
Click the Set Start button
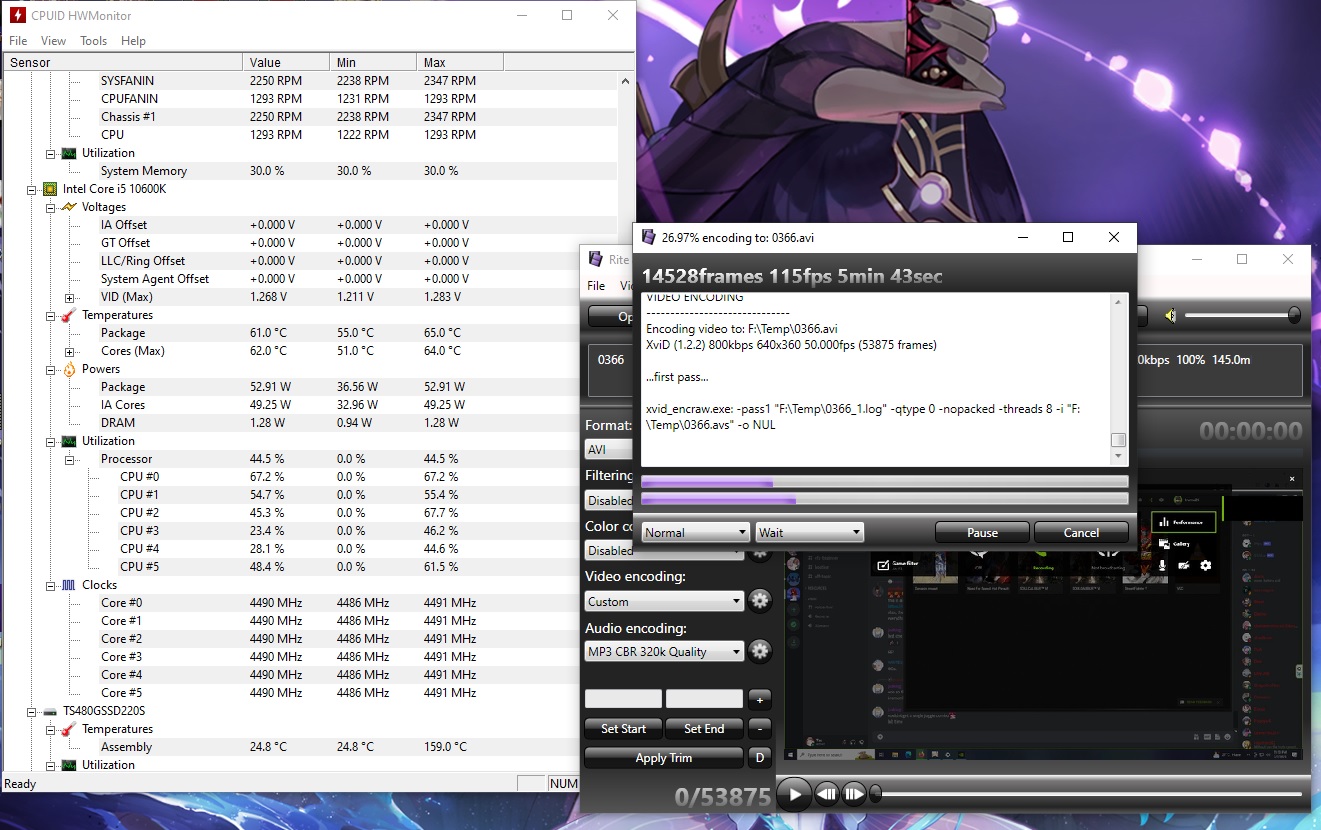[623, 728]
